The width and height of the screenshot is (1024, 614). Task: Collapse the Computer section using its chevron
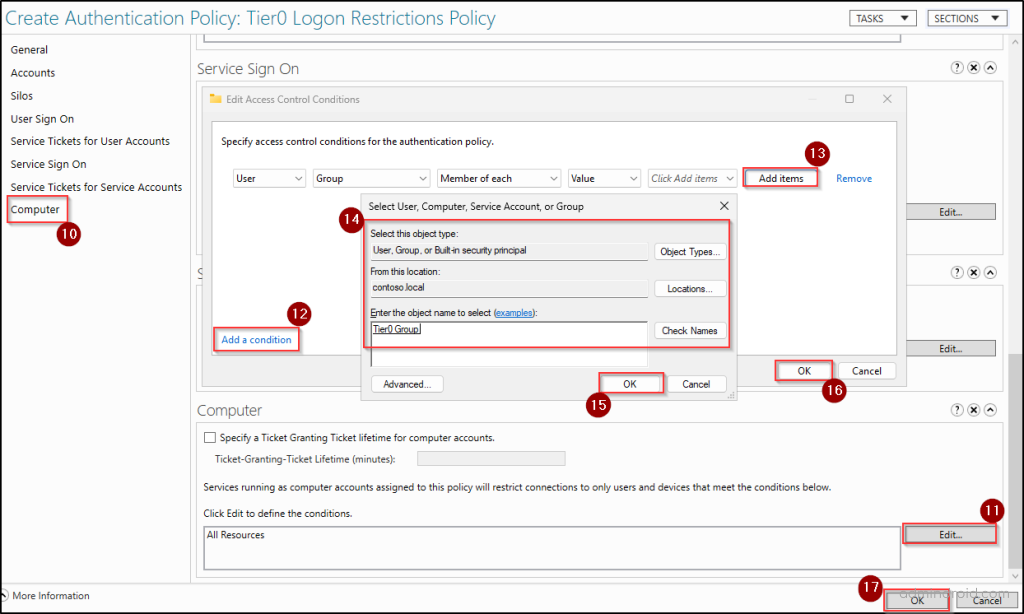coord(989,409)
